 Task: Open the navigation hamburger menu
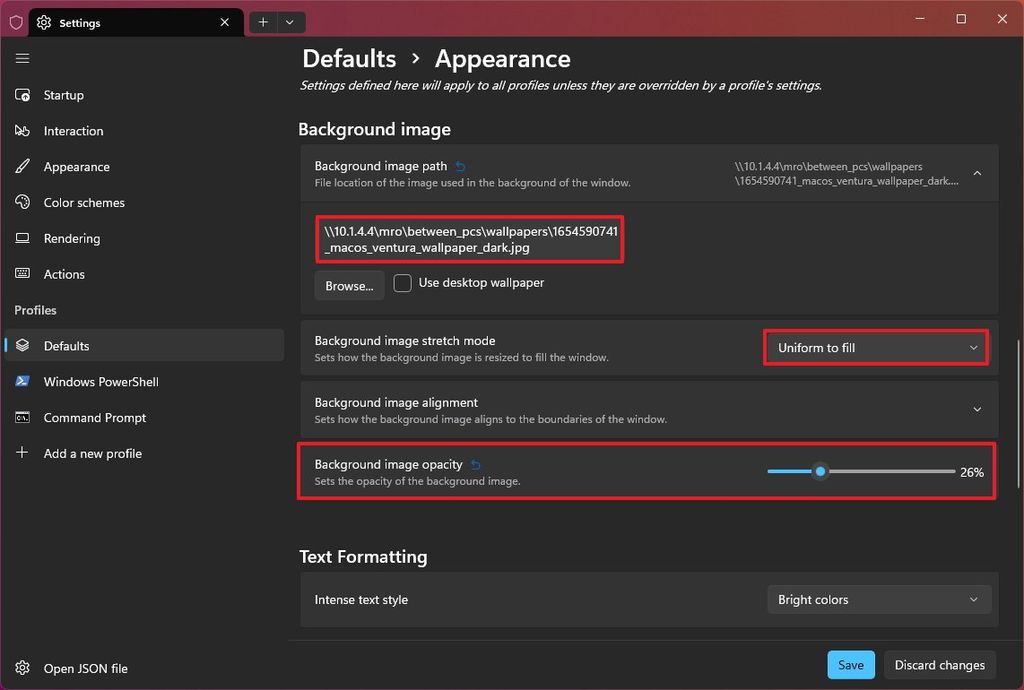click(x=22, y=58)
